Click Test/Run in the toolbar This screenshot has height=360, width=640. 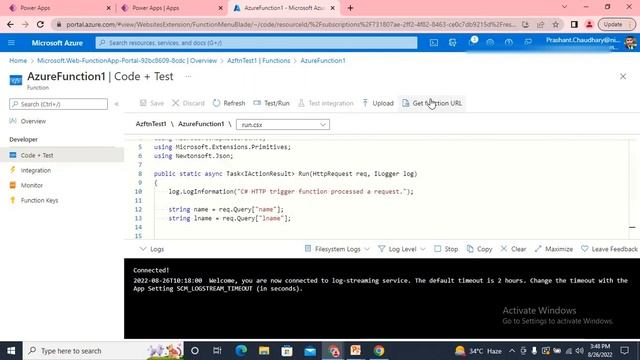click(x=271, y=103)
